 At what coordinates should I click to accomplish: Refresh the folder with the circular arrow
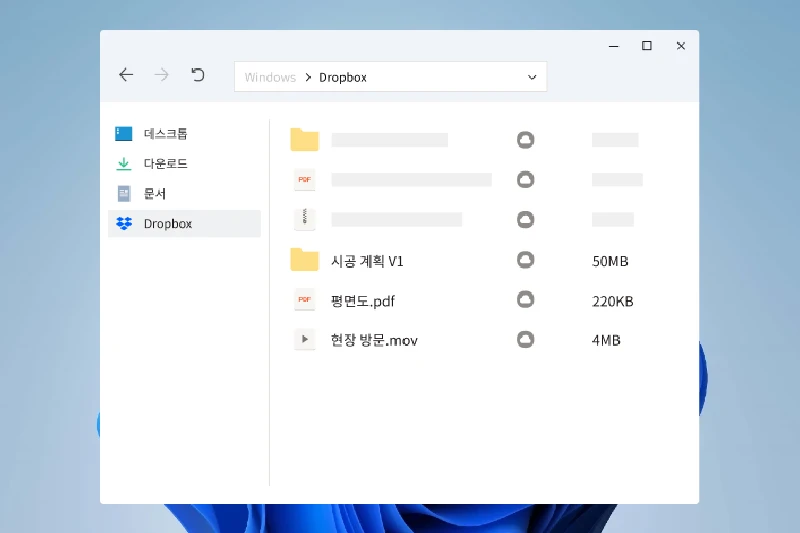point(197,75)
